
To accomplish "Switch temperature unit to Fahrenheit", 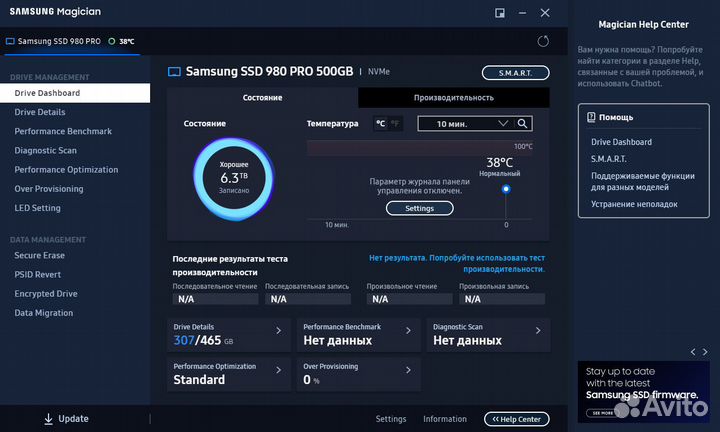I will pyautogui.click(x=395, y=123).
